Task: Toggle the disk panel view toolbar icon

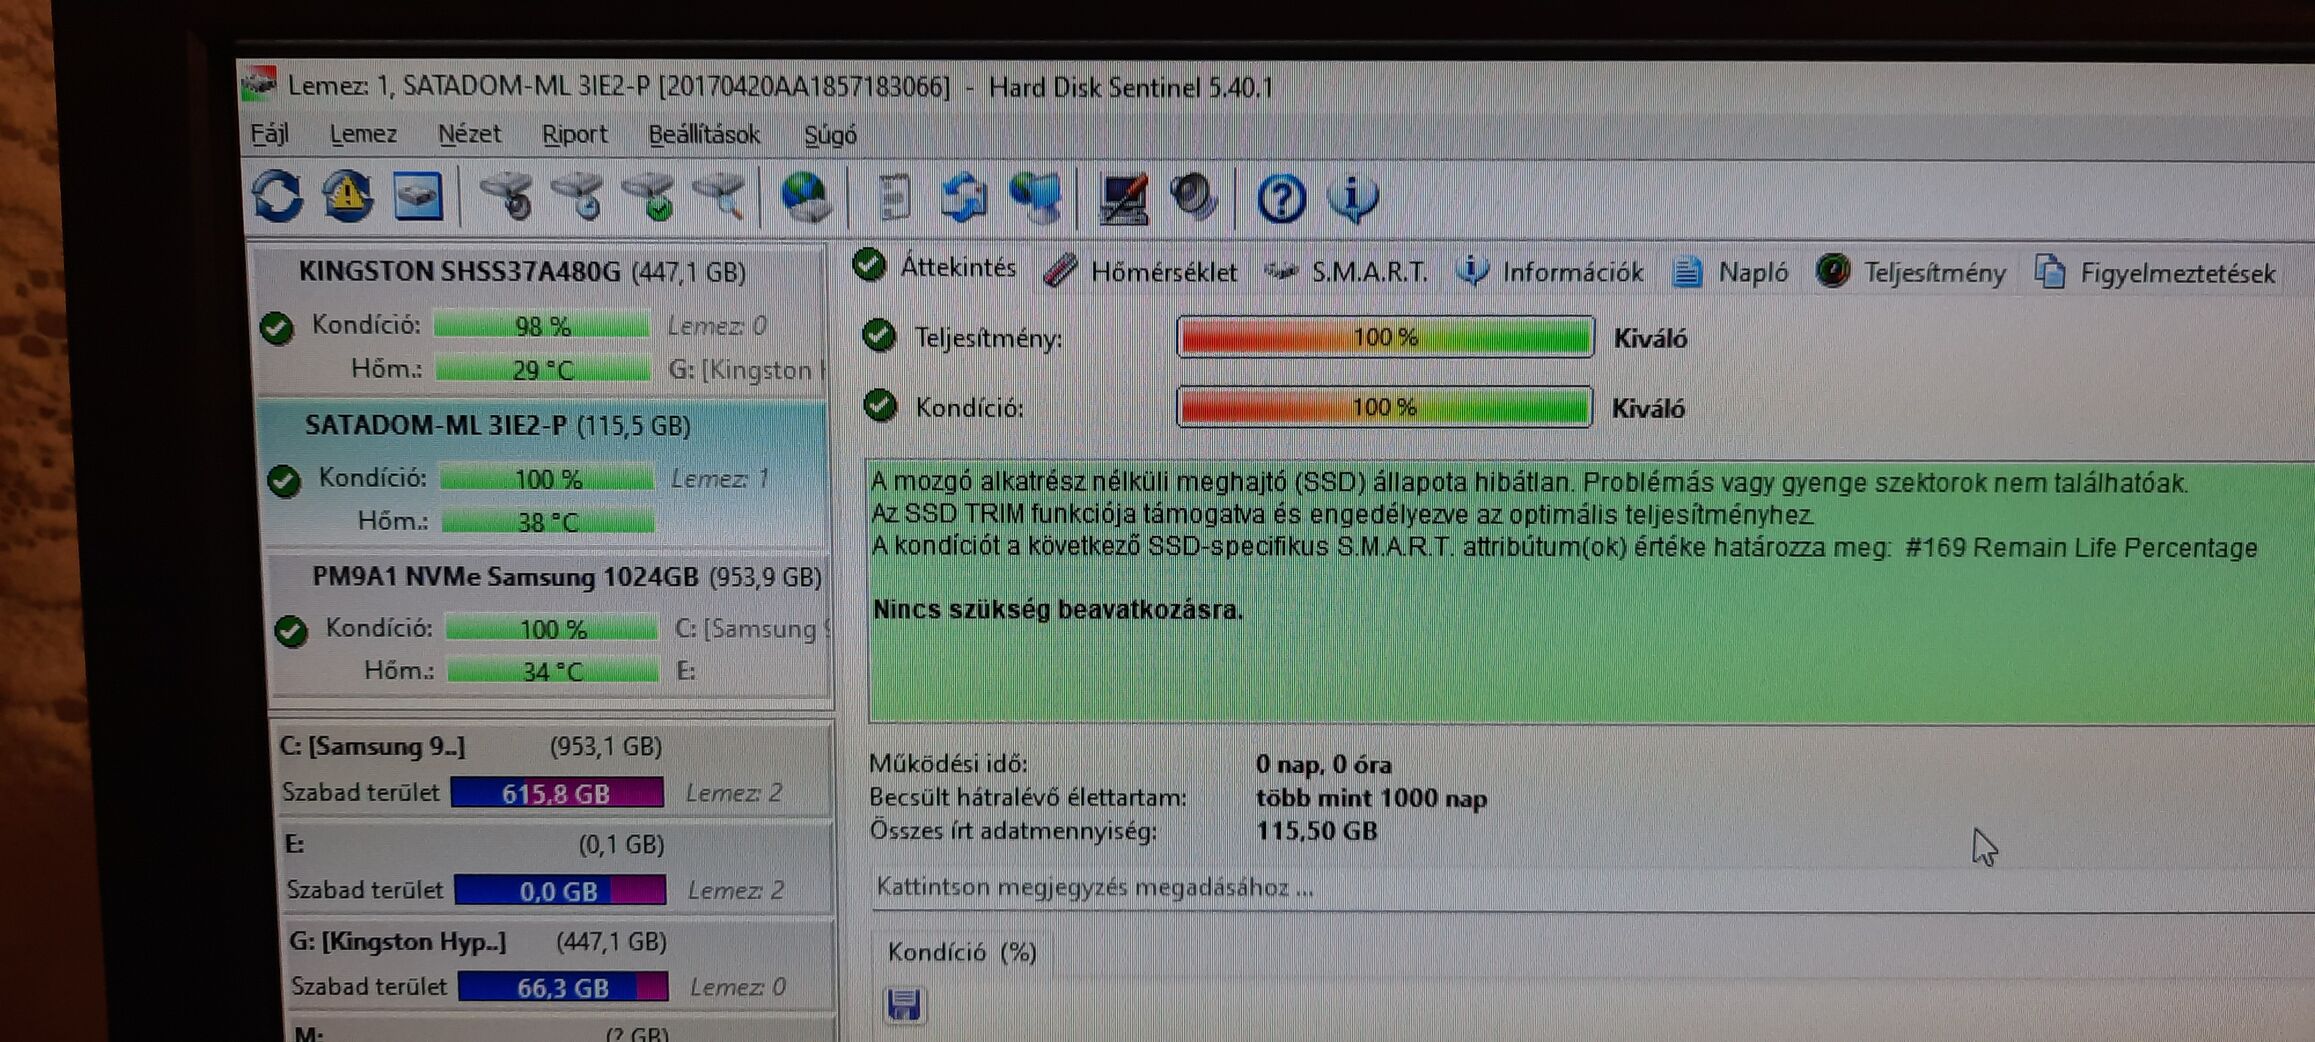Action: [x=418, y=196]
